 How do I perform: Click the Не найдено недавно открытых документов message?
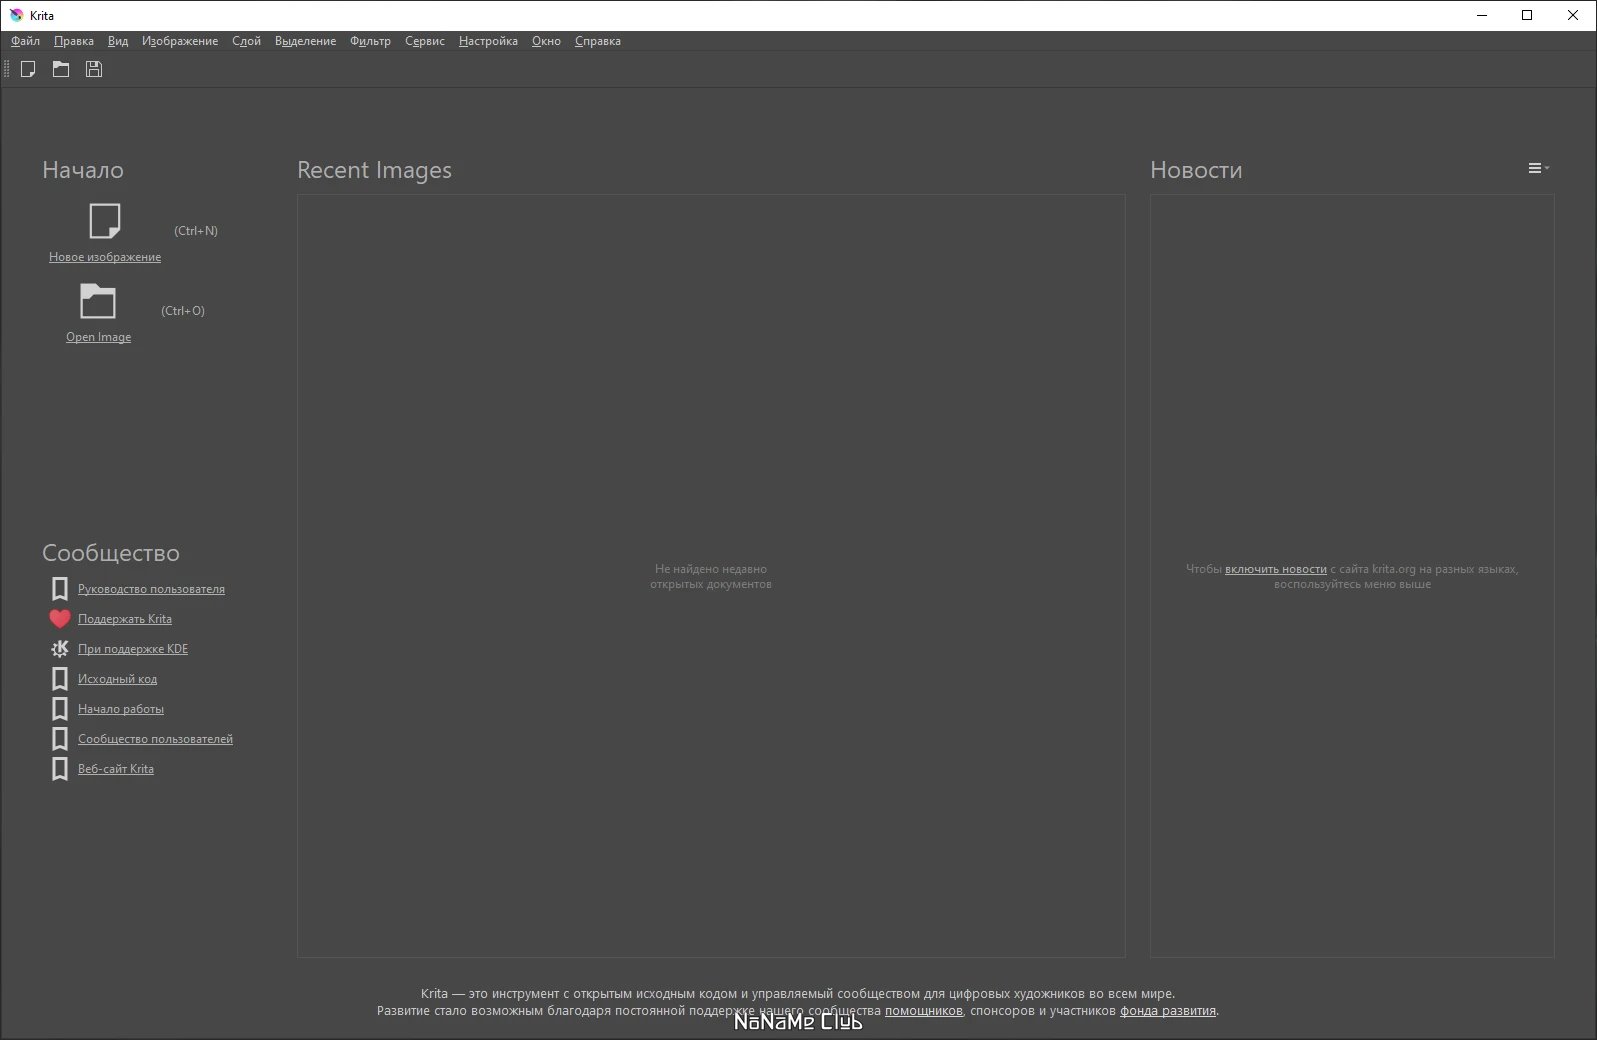point(711,576)
